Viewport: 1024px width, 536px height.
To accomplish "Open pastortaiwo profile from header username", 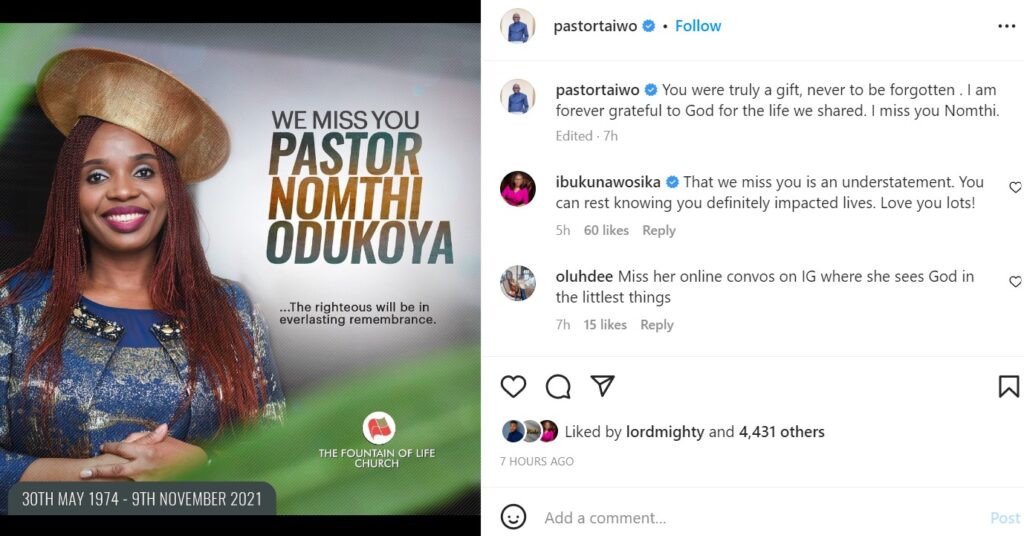I will [595, 26].
